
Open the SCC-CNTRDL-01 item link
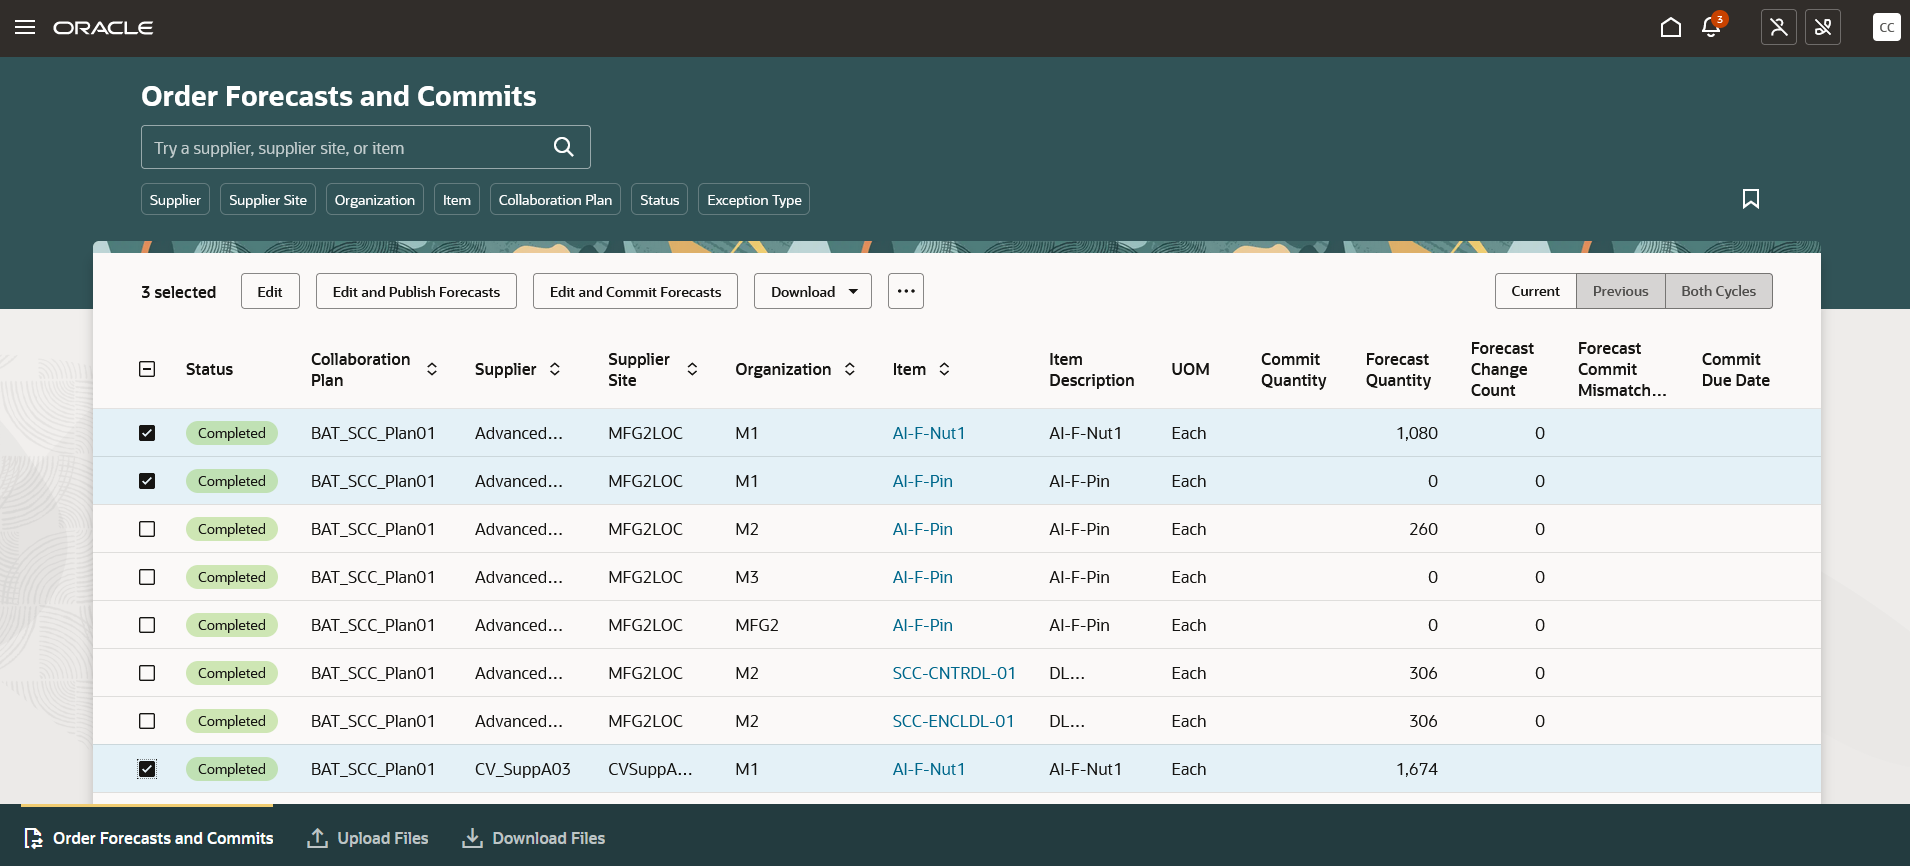954,673
